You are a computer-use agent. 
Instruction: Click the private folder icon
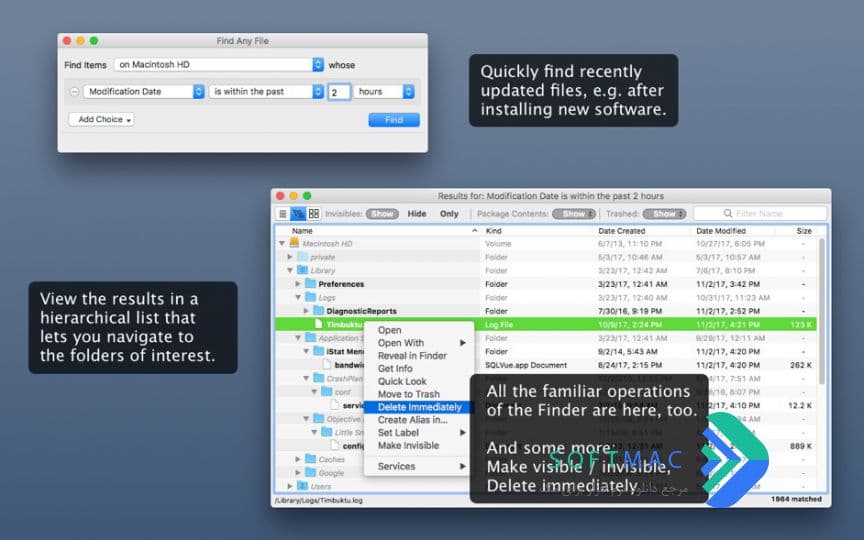[302, 257]
